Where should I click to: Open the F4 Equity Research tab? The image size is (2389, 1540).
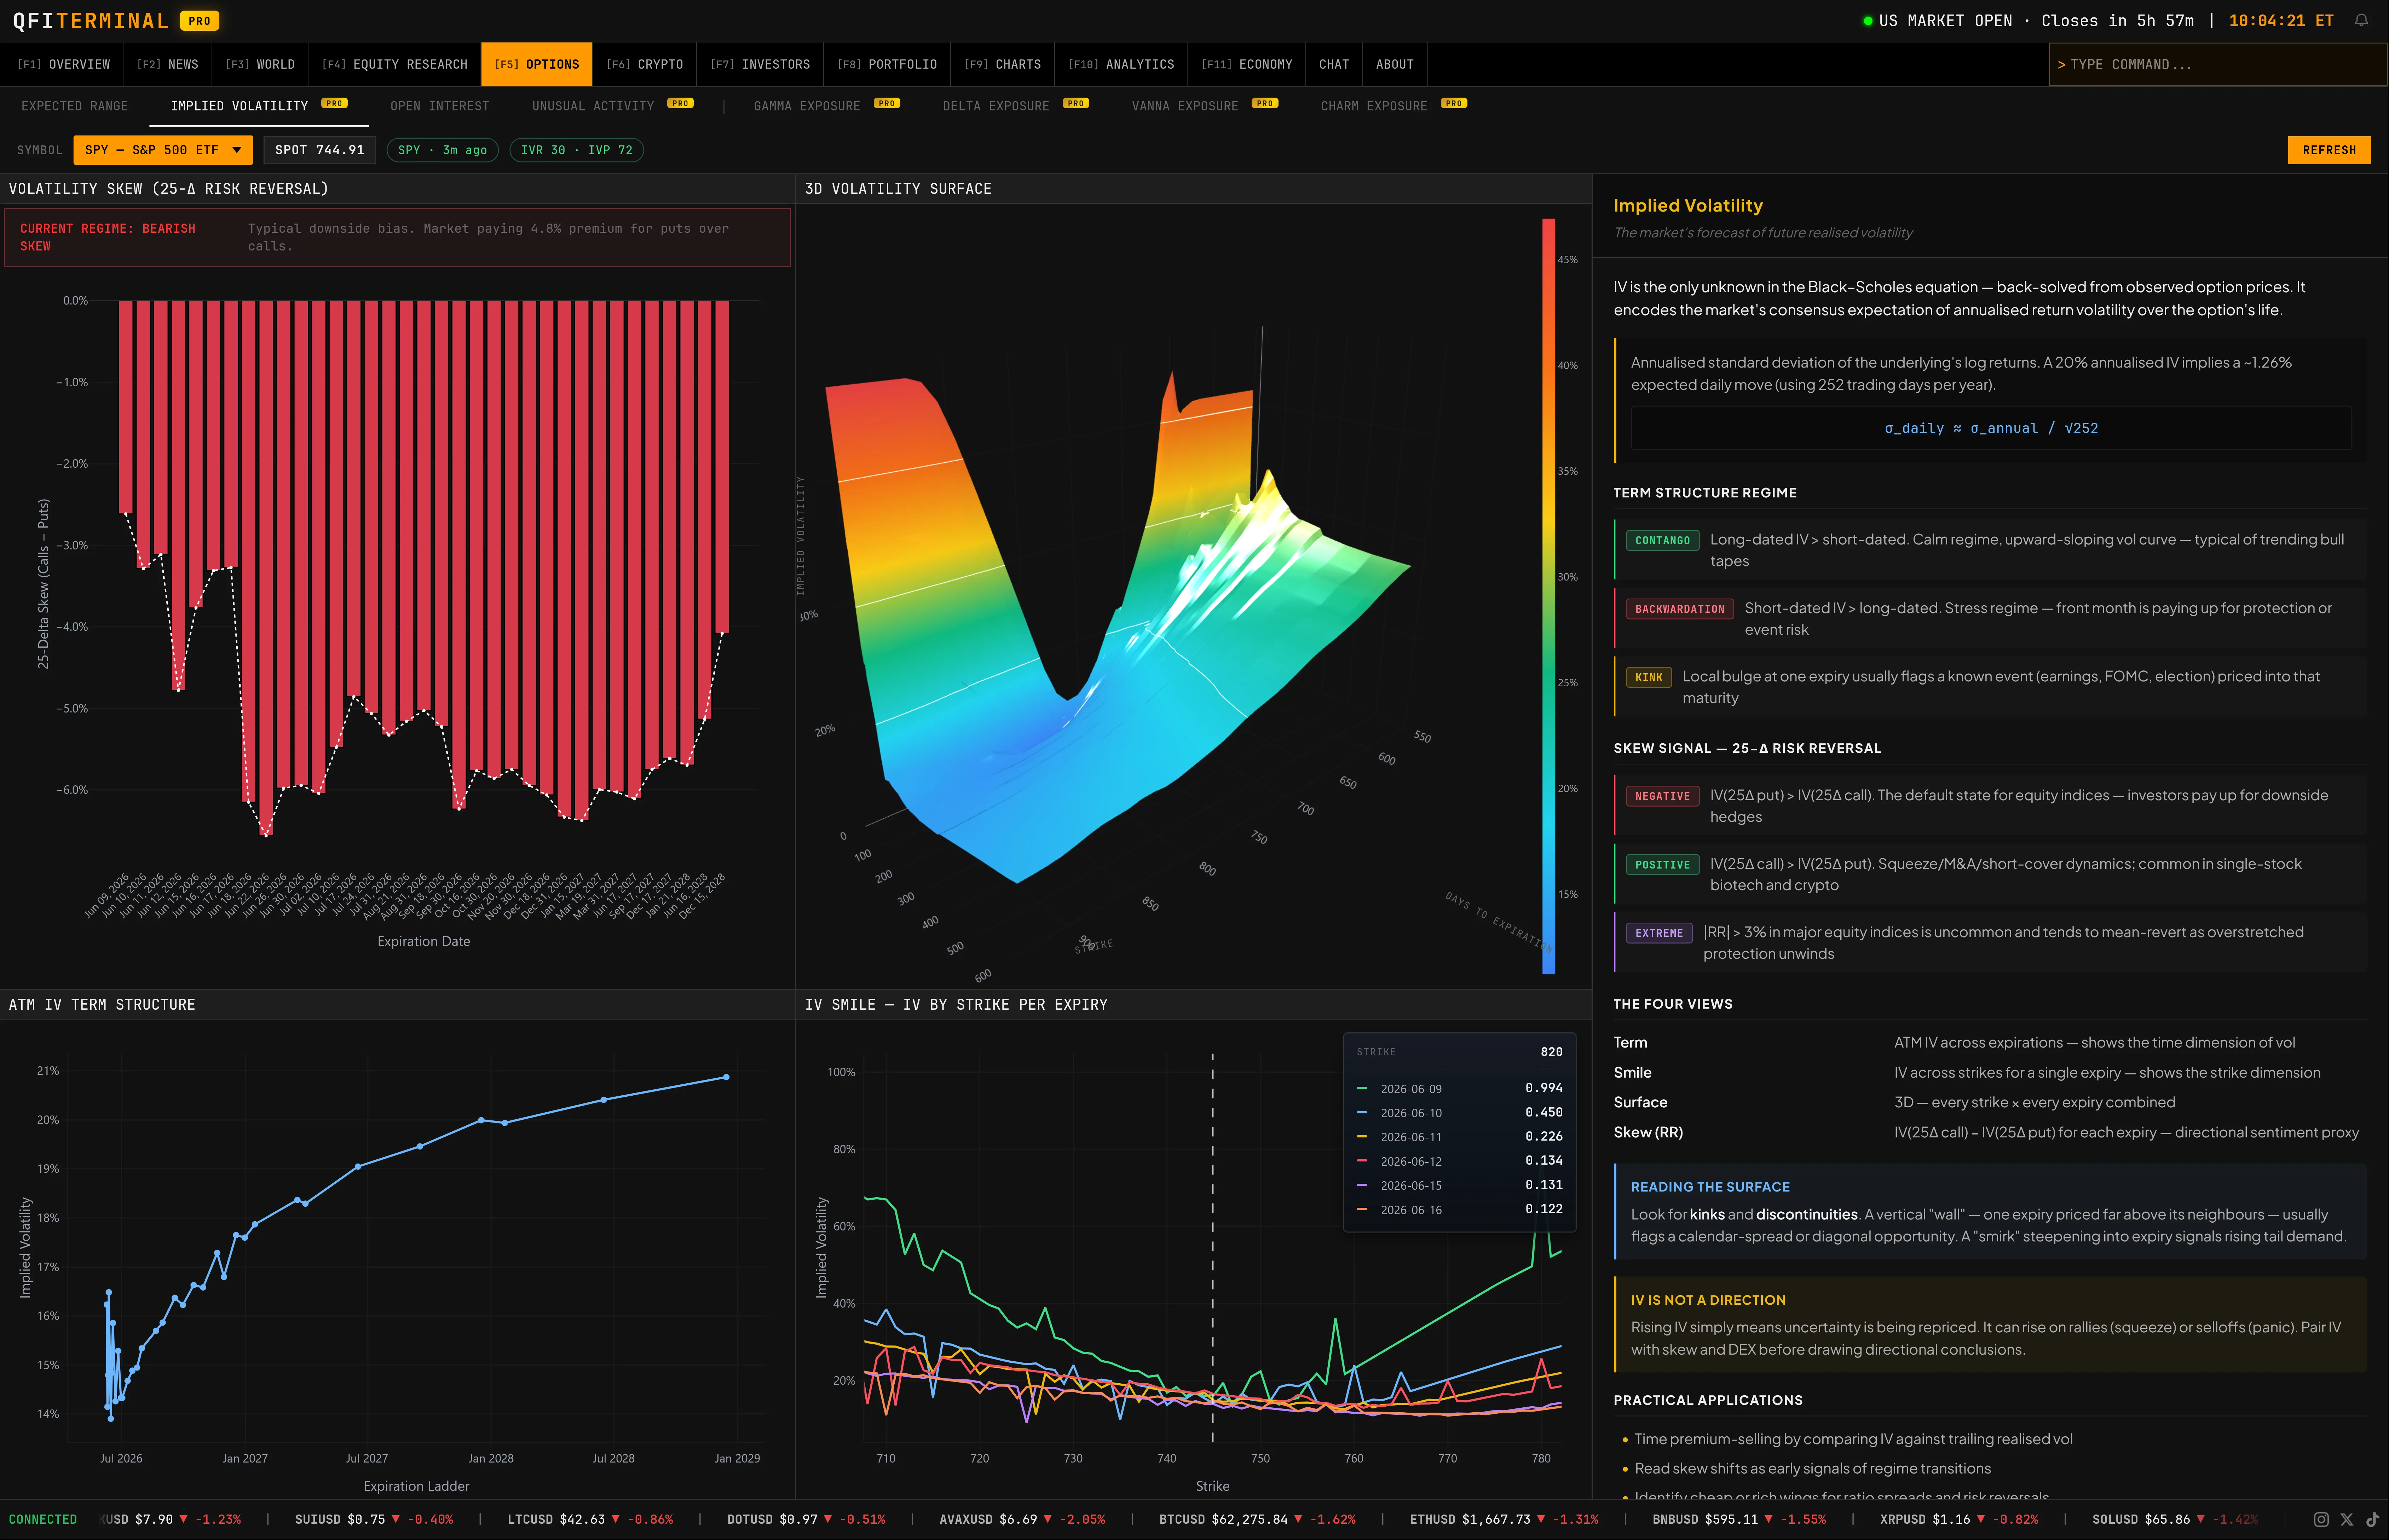395,64
